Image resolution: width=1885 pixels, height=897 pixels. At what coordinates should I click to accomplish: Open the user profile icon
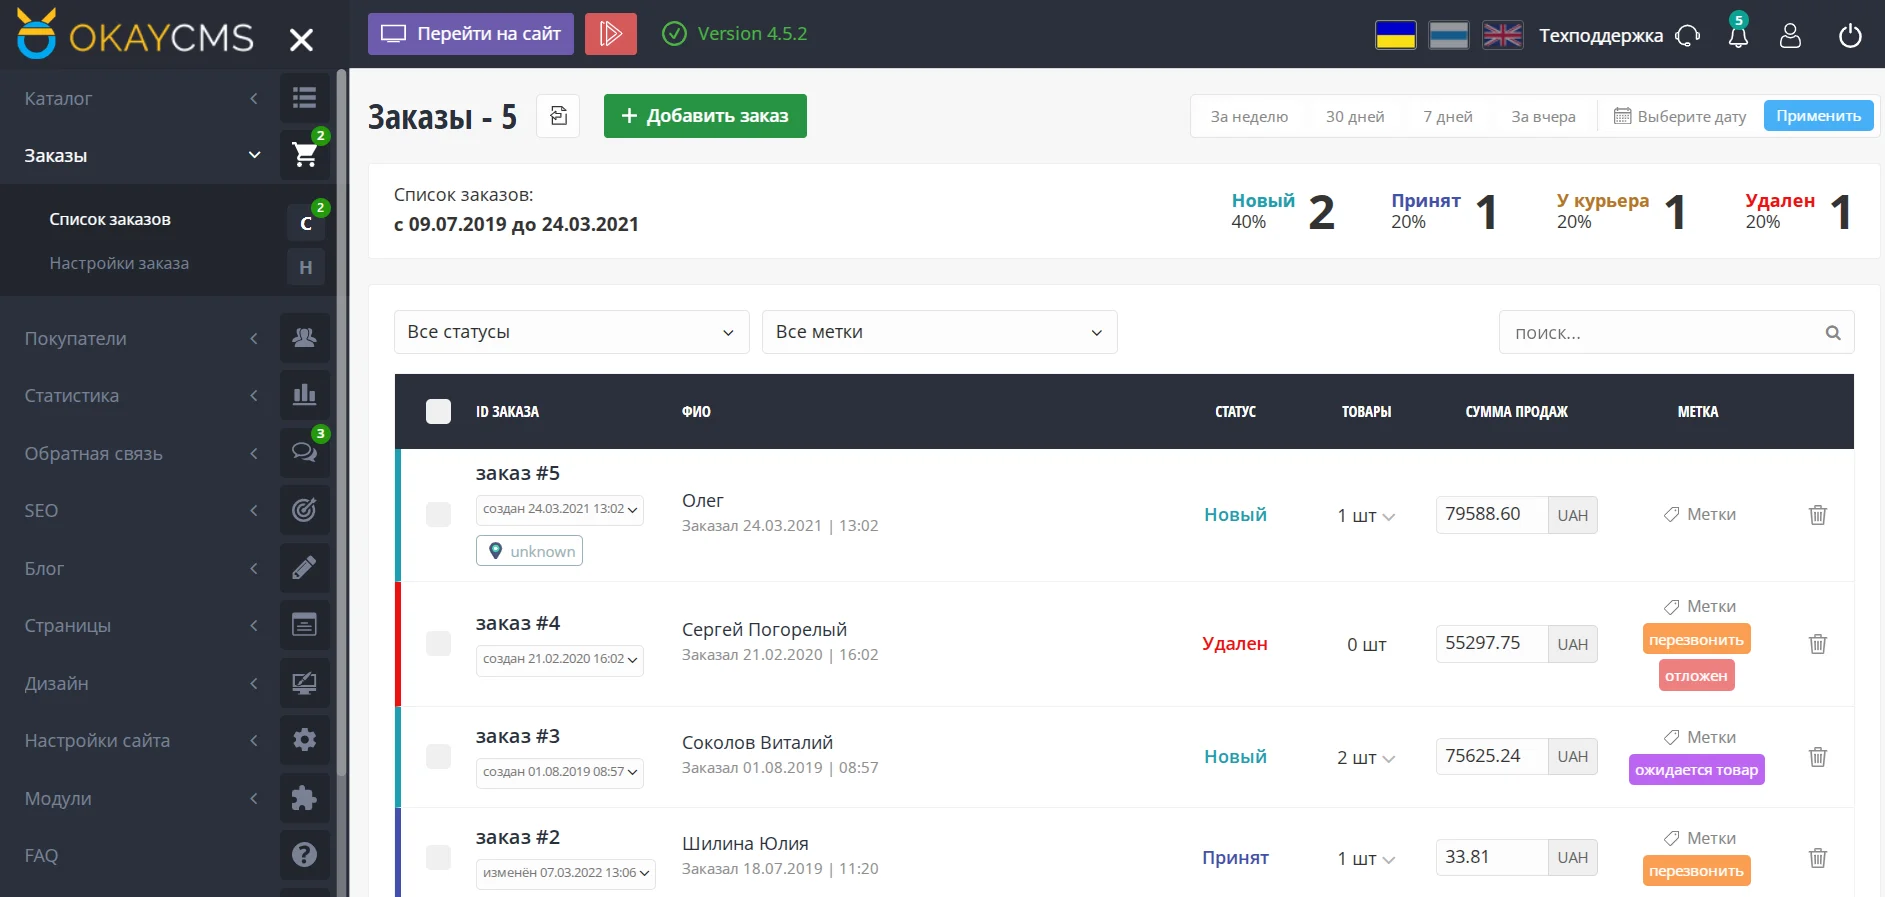pos(1790,36)
